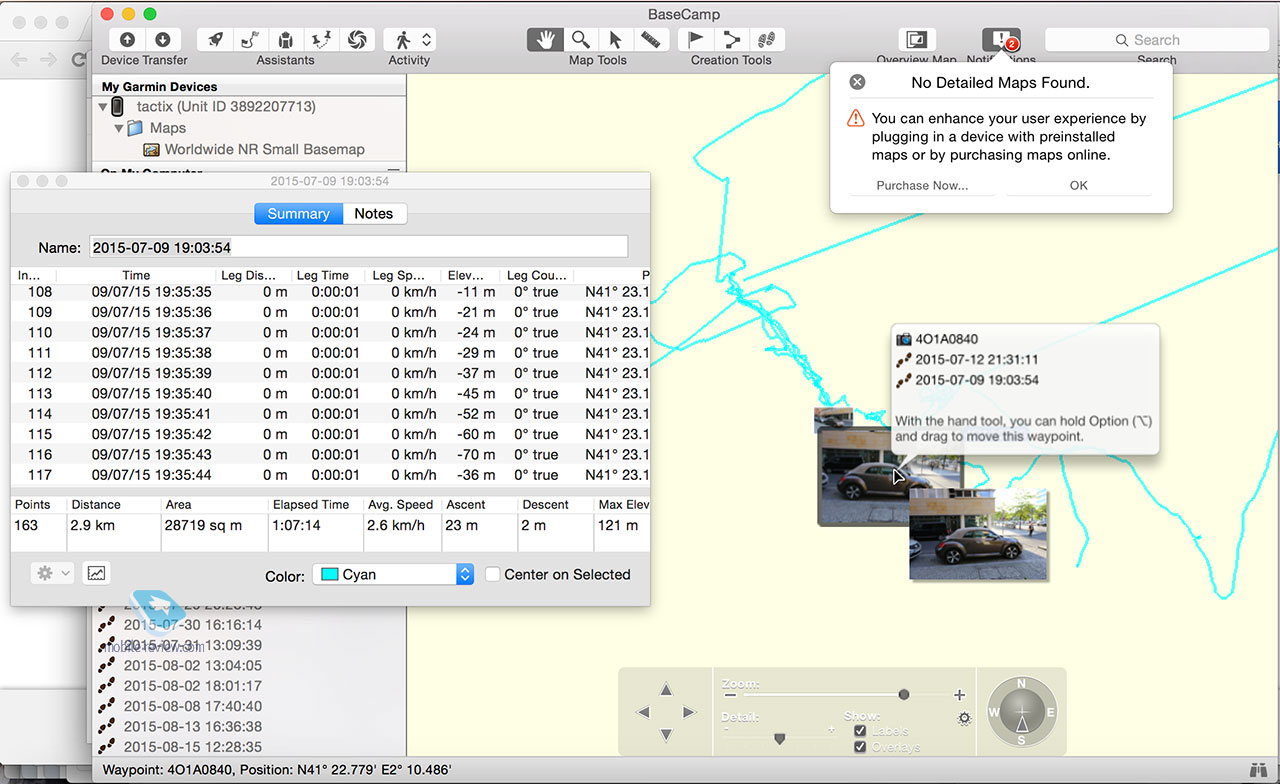
Task: Enable Center on Selected checkbox
Action: 493,574
